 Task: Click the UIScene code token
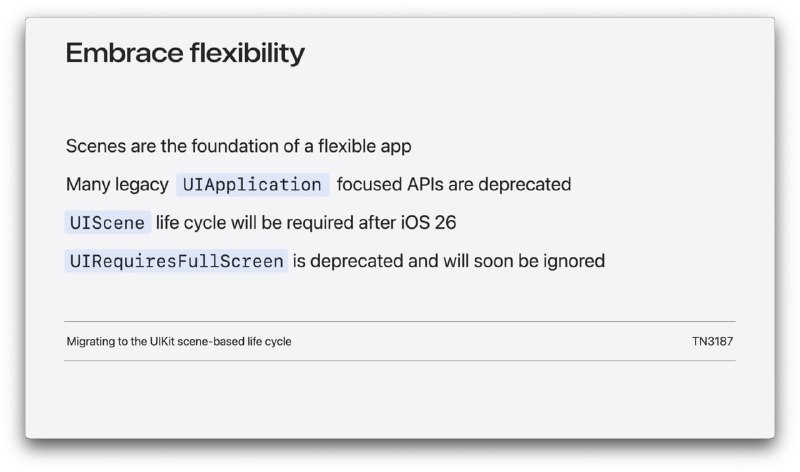[x=108, y=222]
